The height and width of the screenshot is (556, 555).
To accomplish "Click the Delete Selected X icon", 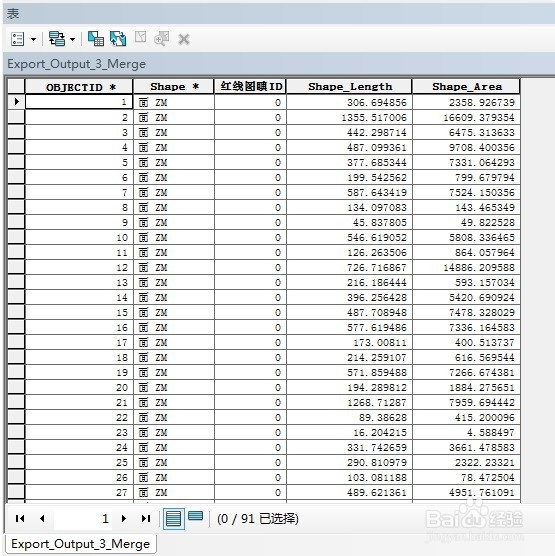I will click(184, 39).
